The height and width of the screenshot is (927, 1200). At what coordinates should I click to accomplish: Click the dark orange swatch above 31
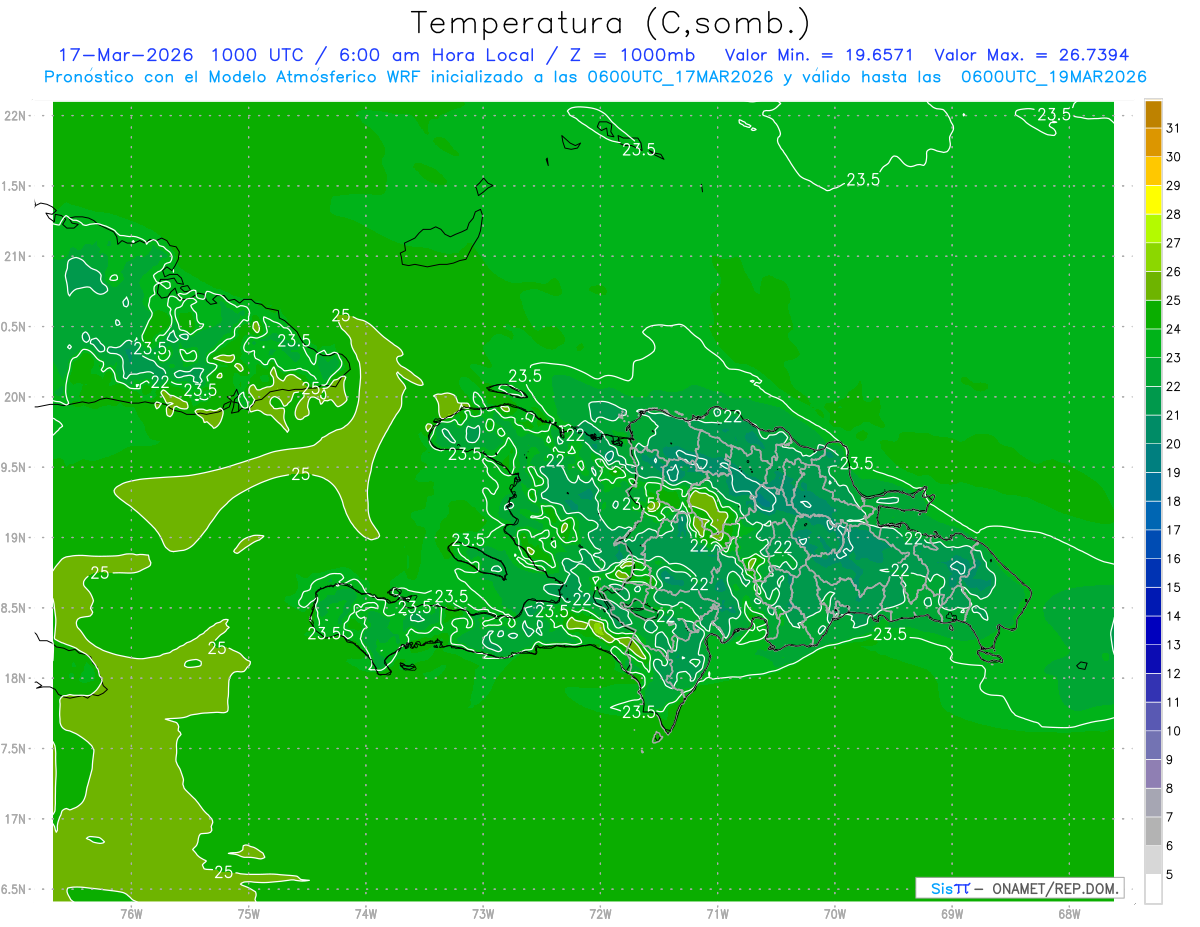point(1153,114)
